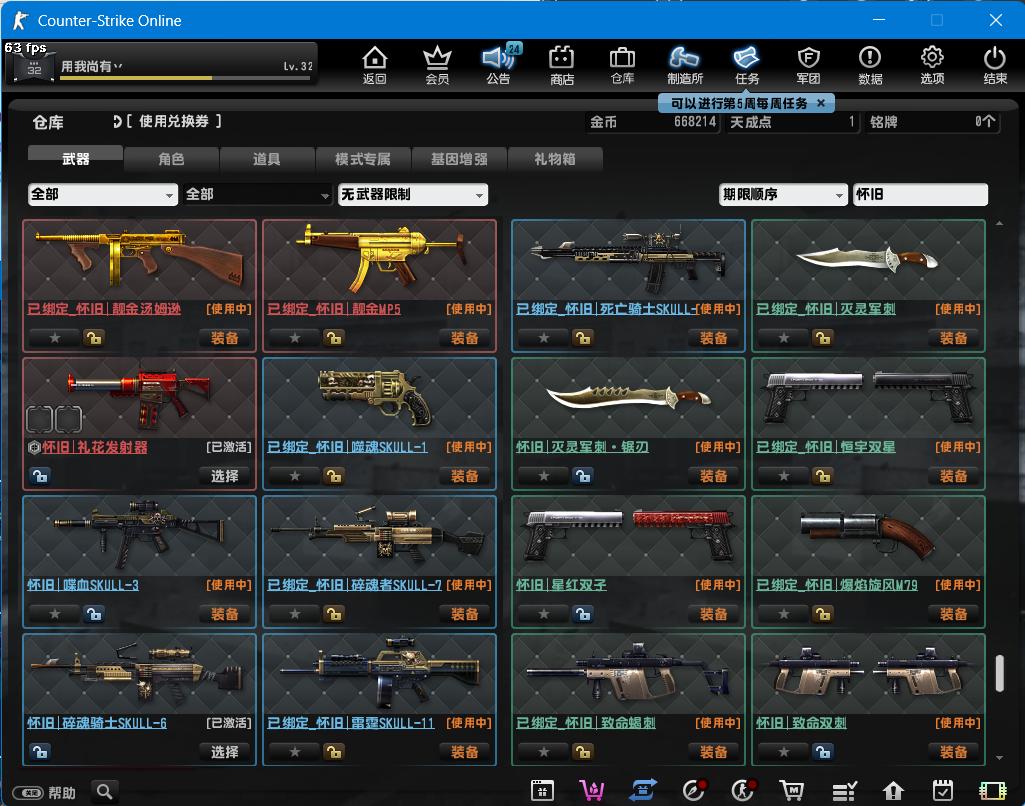Screen dimensions: 1025x806
Task: Click 装备 on 爆焰旋风M79
Action: click(x=953, y=614)
